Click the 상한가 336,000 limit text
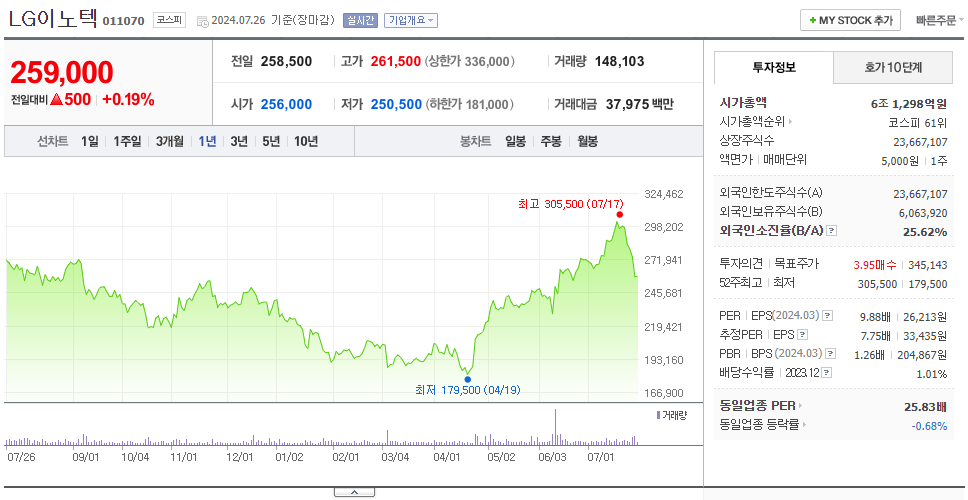 click(470, 61)
